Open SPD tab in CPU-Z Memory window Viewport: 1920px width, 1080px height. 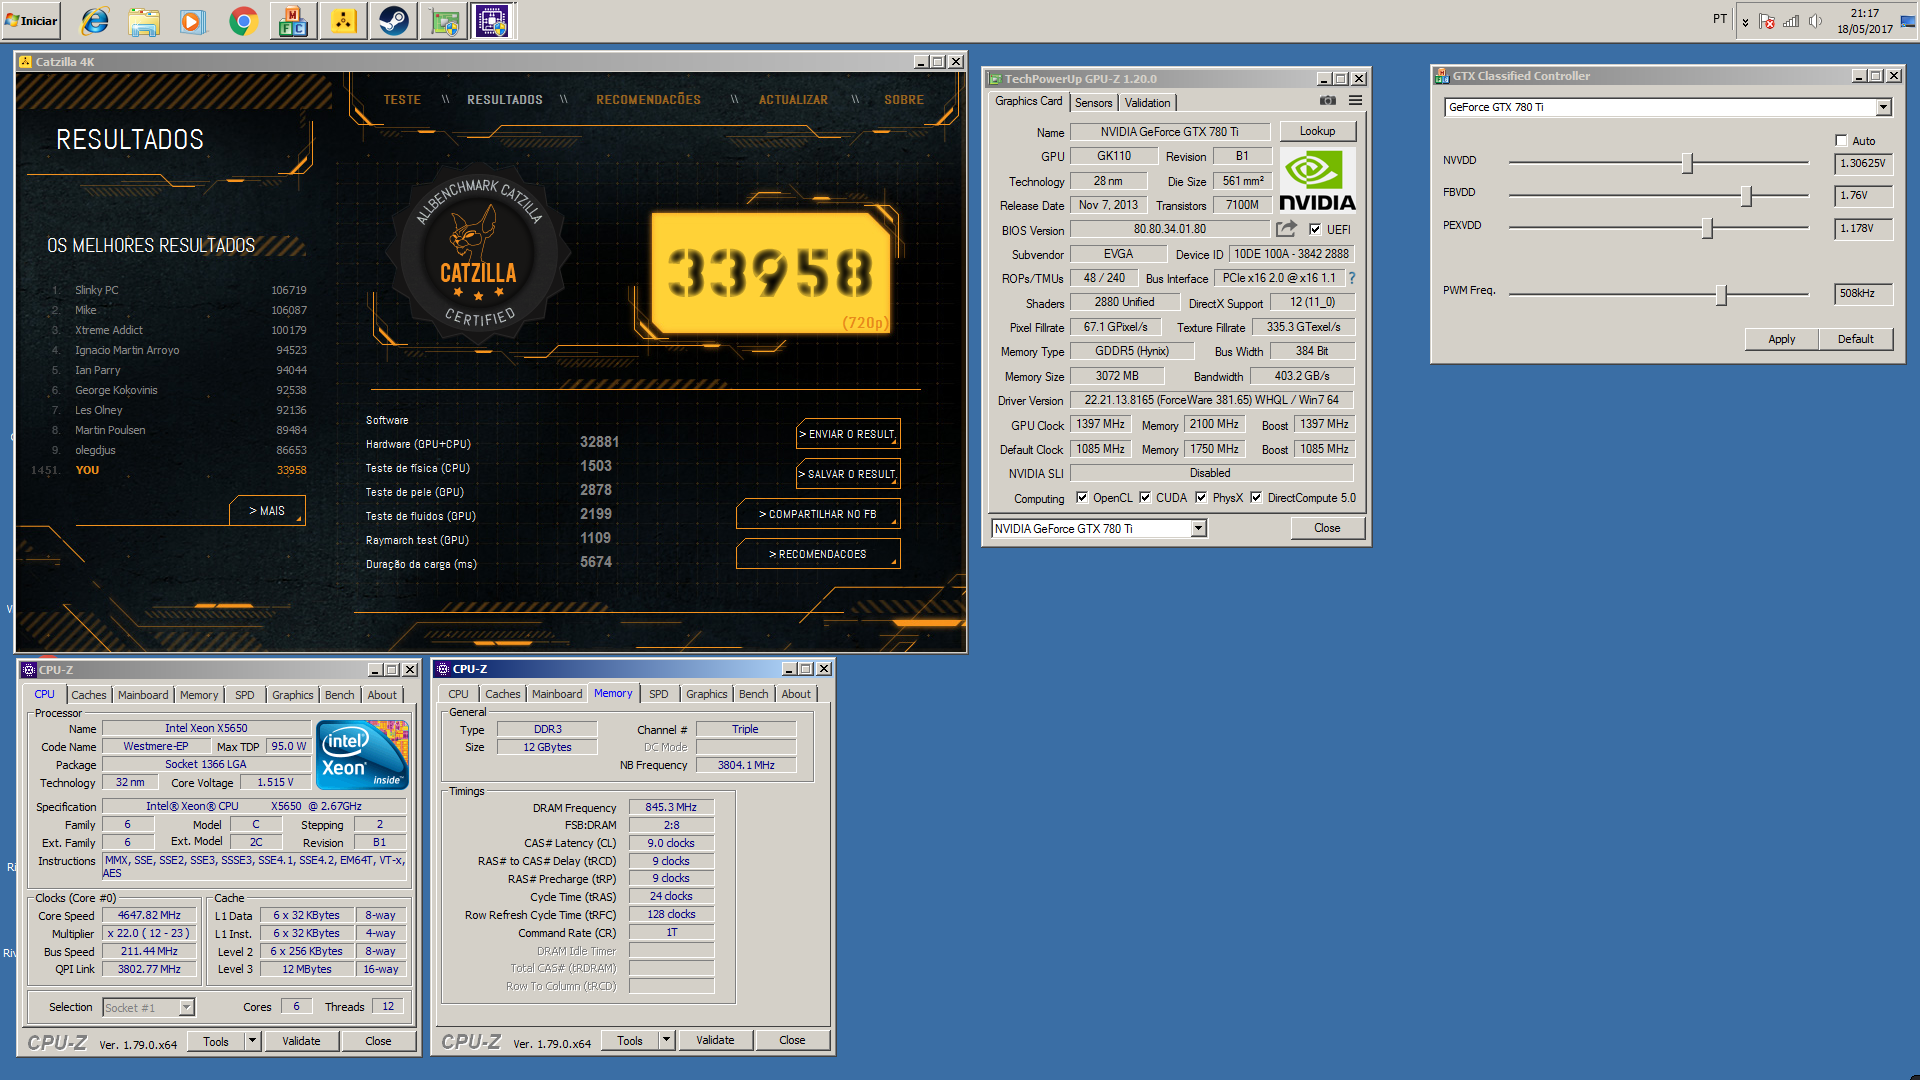coord(658,694)
